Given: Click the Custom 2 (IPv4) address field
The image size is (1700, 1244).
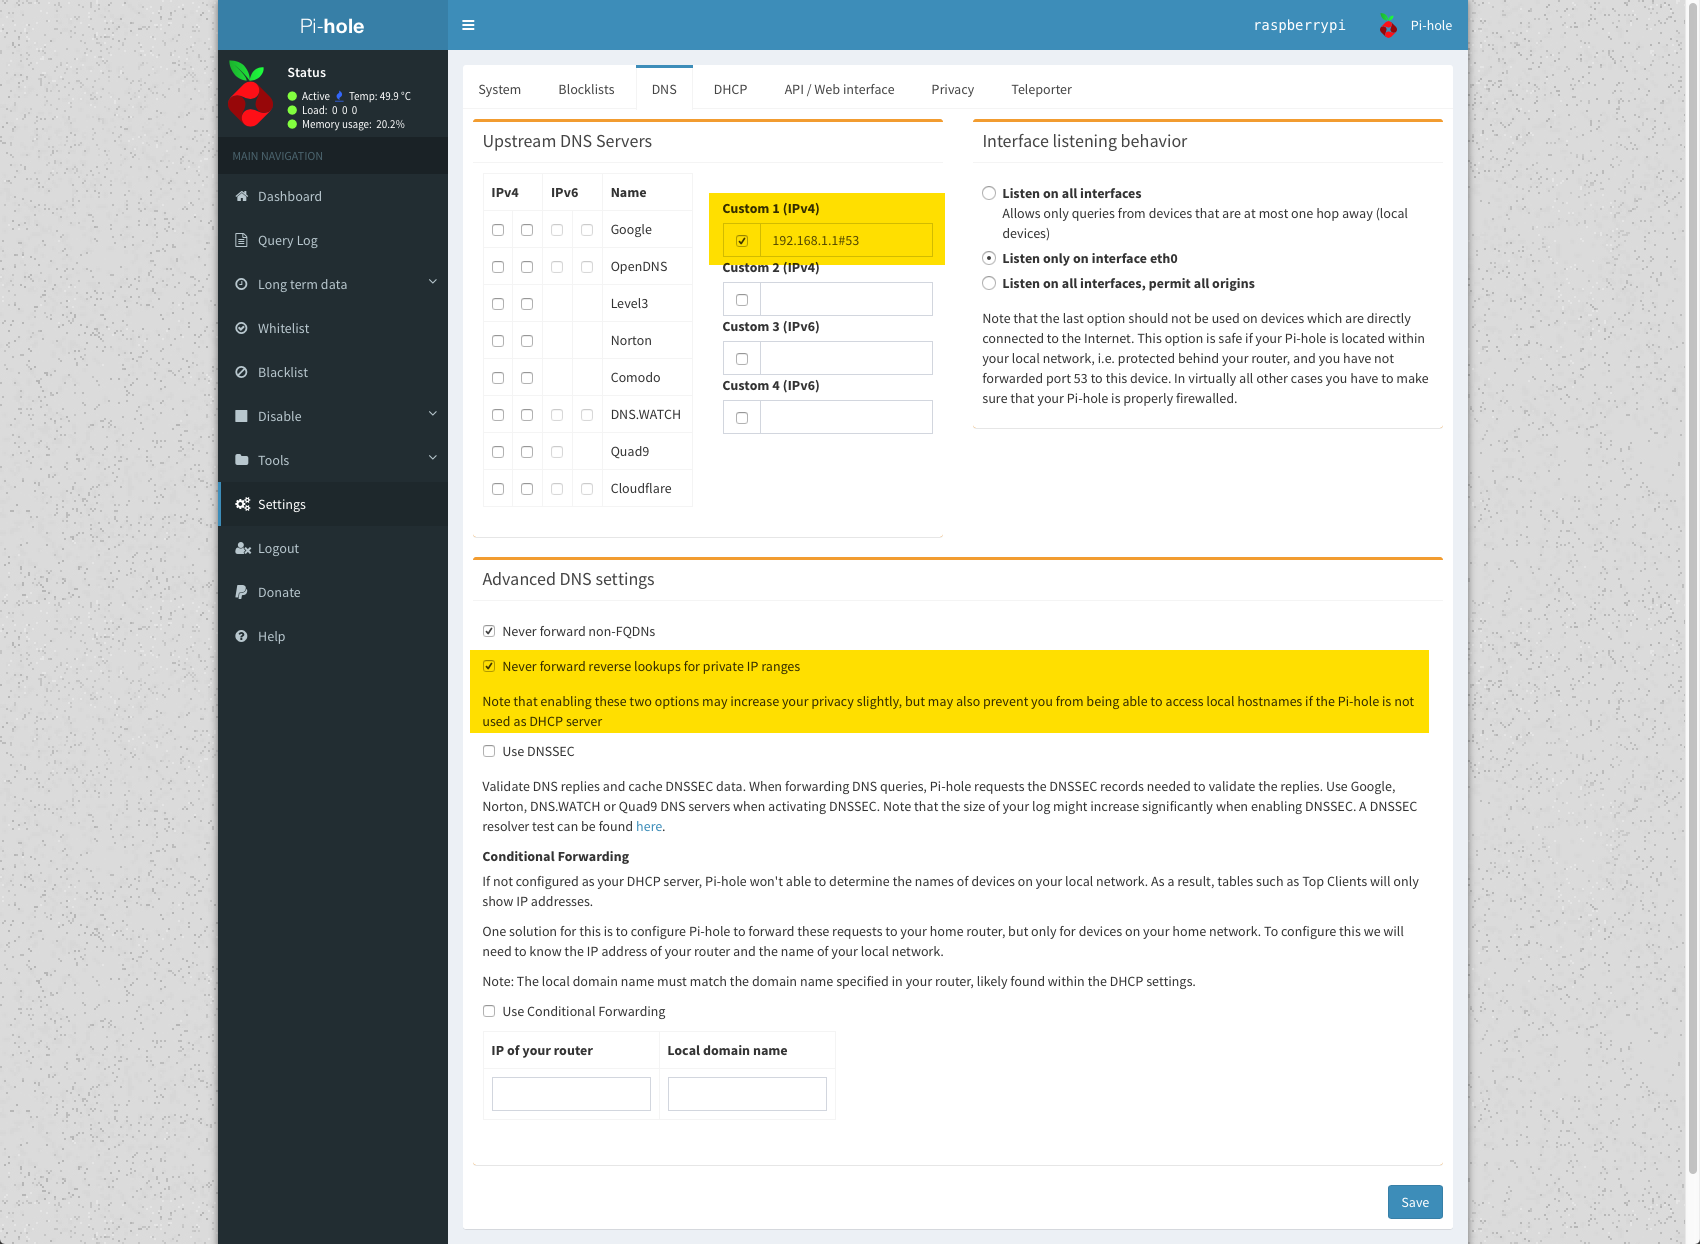Looking at the screenshot, I should (846, 299).
